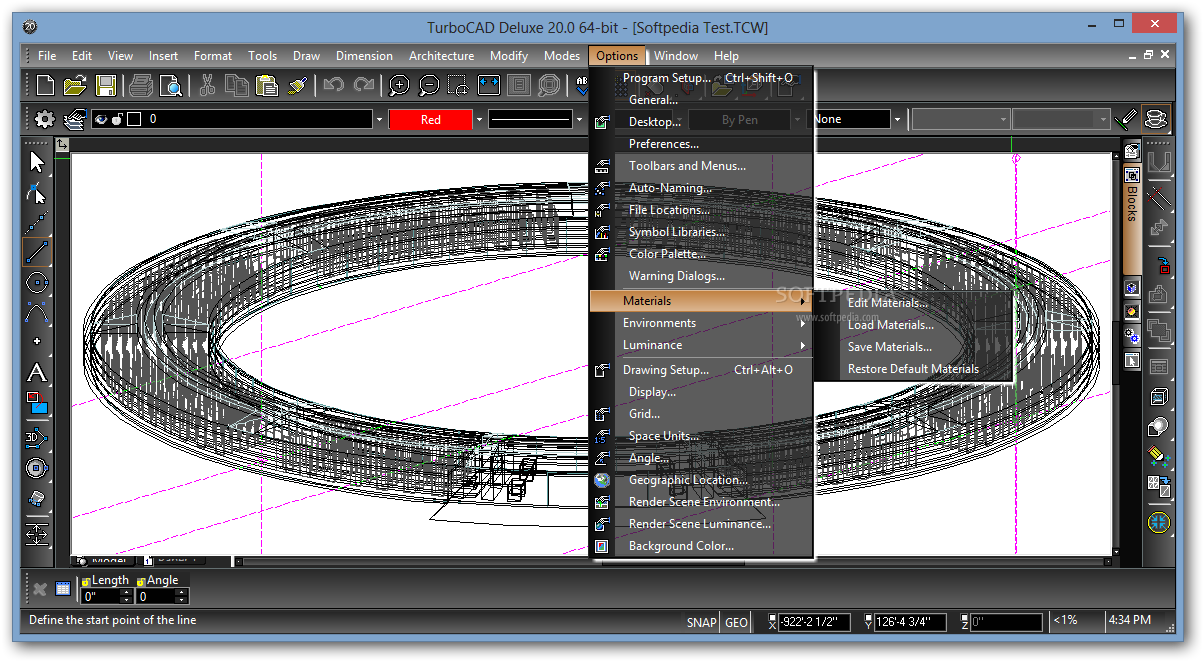
Task: Click the Cut scissors icon
Action: 207,86
